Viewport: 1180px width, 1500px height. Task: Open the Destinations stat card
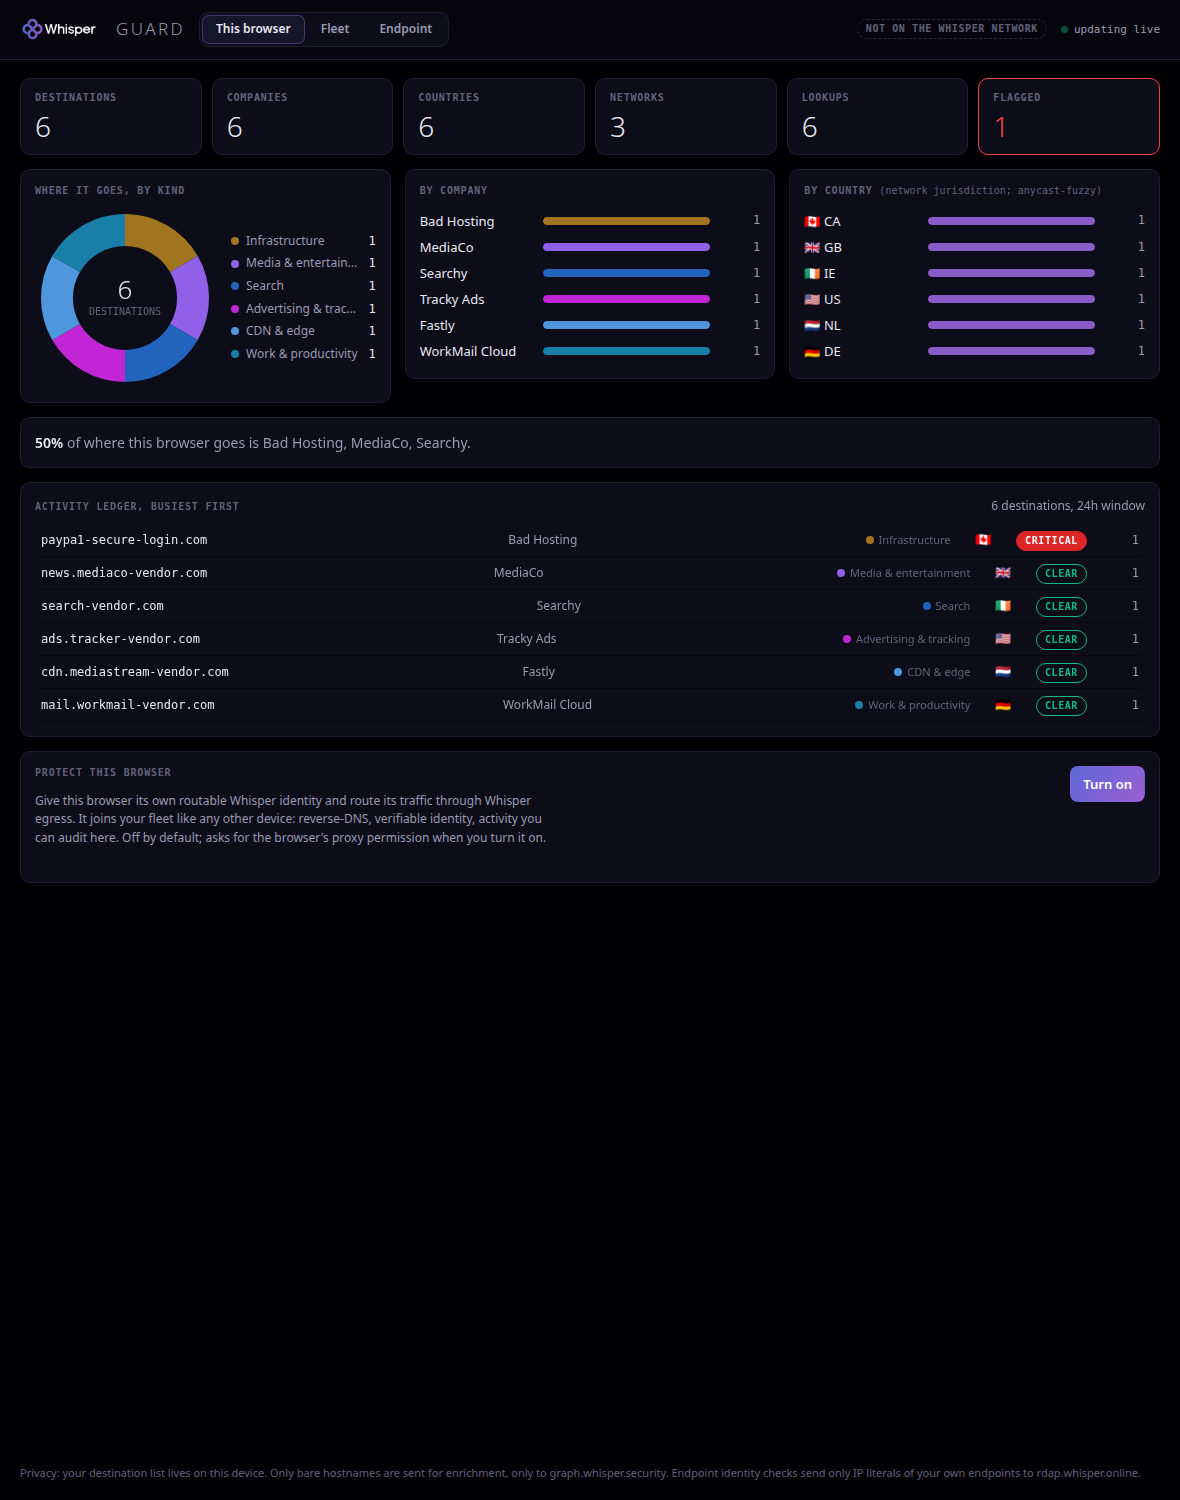click(x=111, y=116)
